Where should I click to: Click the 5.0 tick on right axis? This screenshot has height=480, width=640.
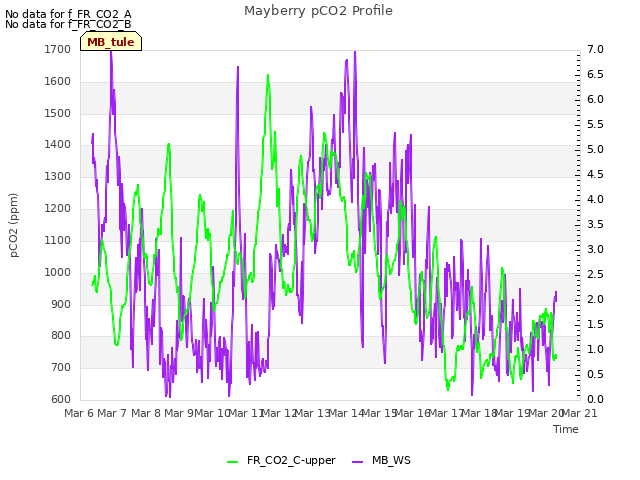coord(596,149)
